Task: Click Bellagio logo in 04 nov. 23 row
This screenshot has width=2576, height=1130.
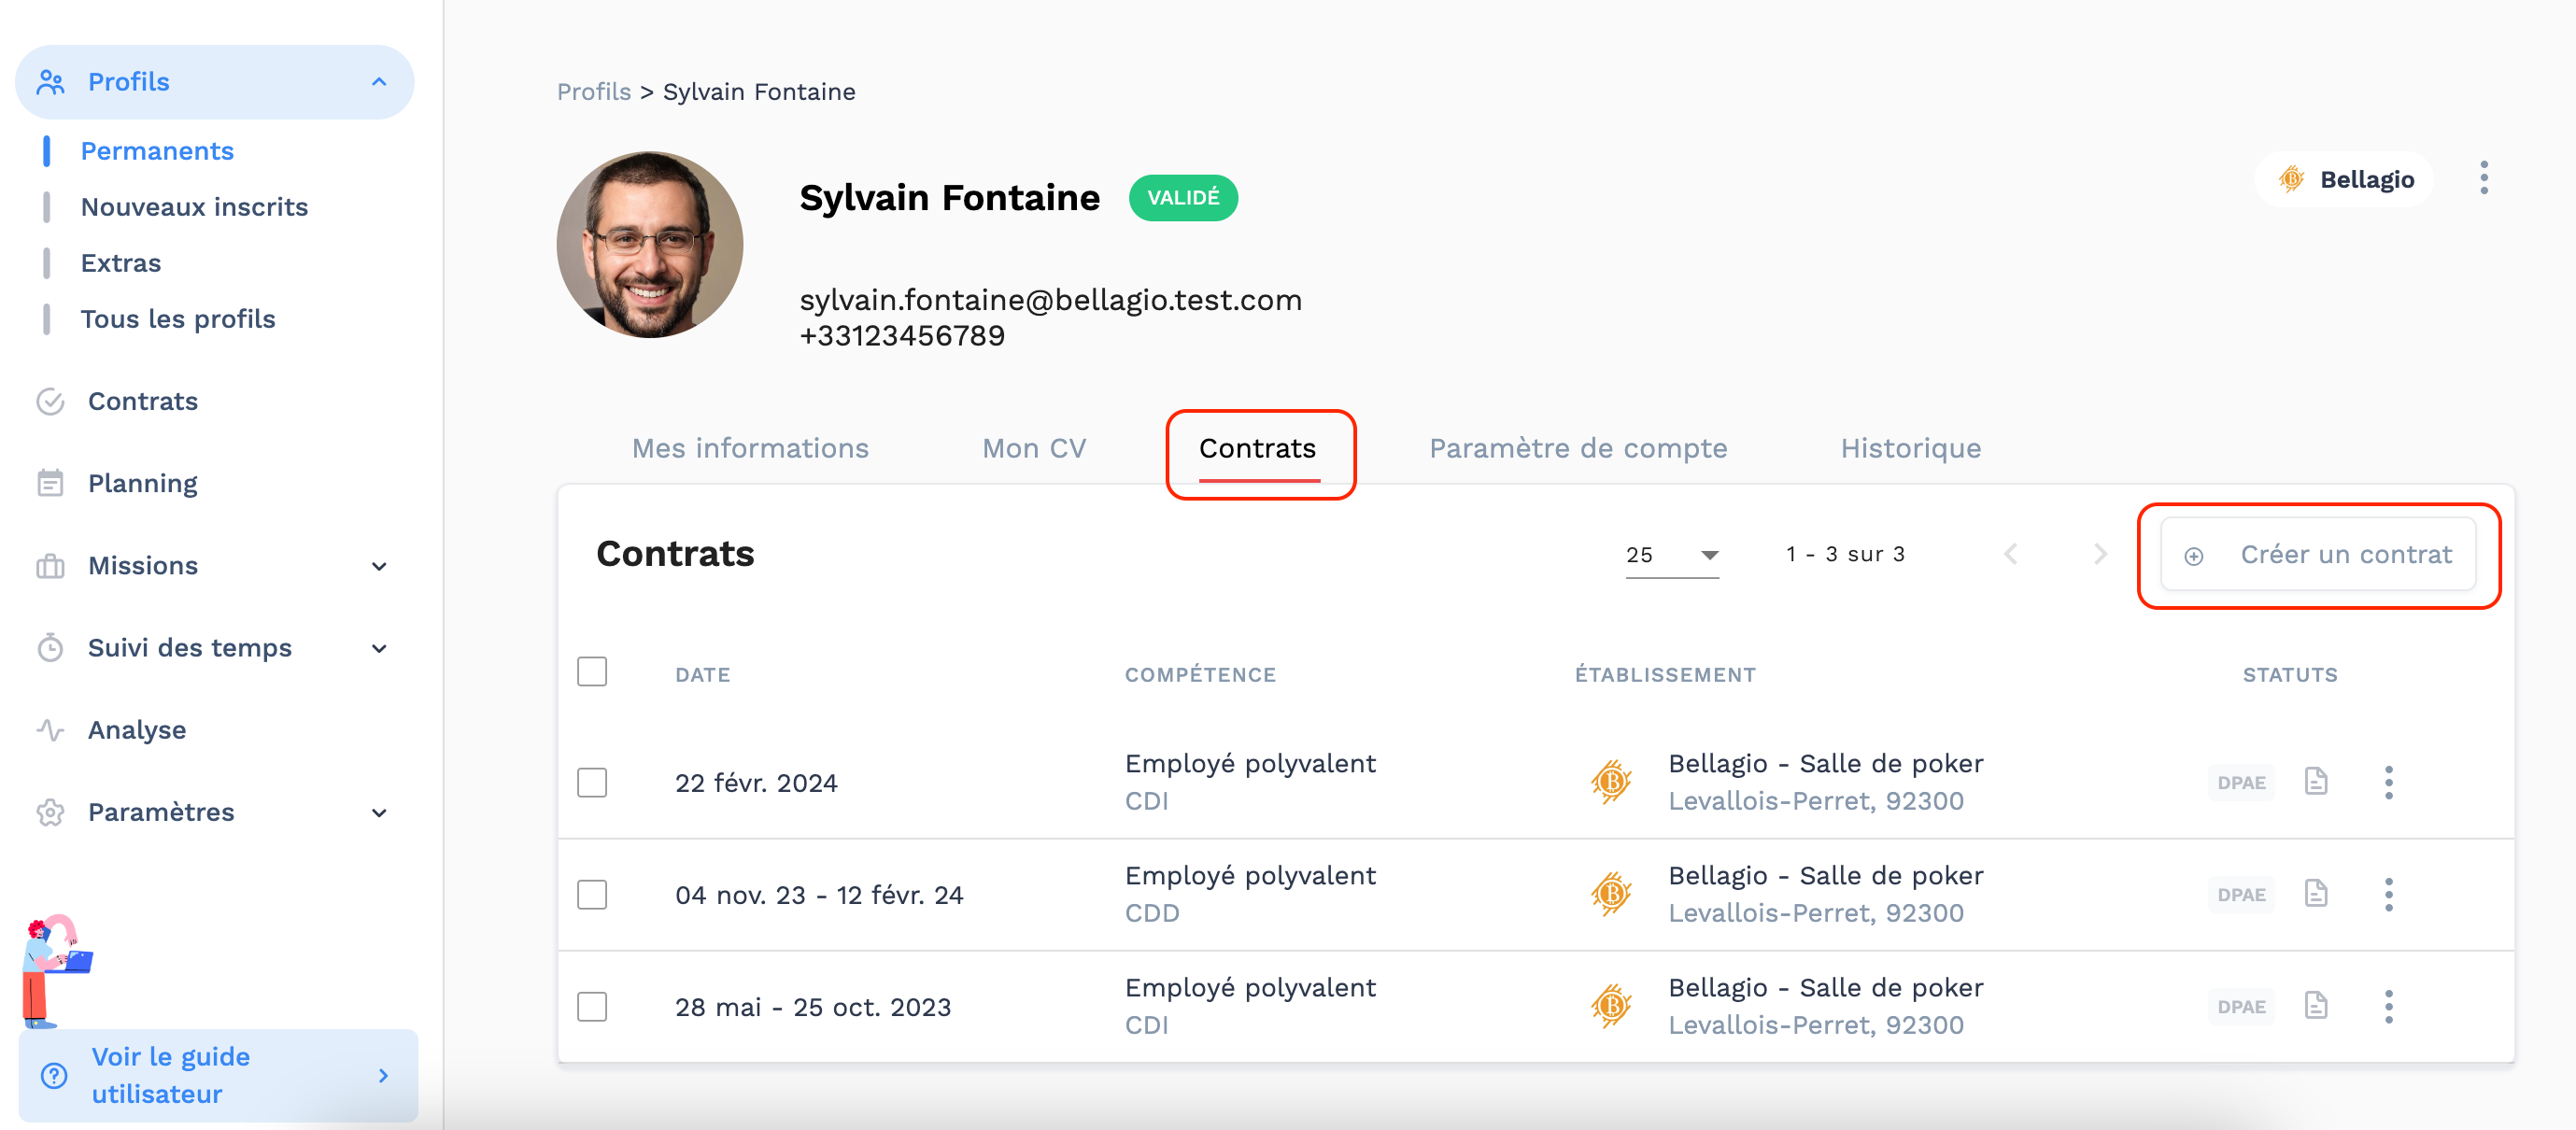Action: pyautogui.click(x=1611, y=894)
